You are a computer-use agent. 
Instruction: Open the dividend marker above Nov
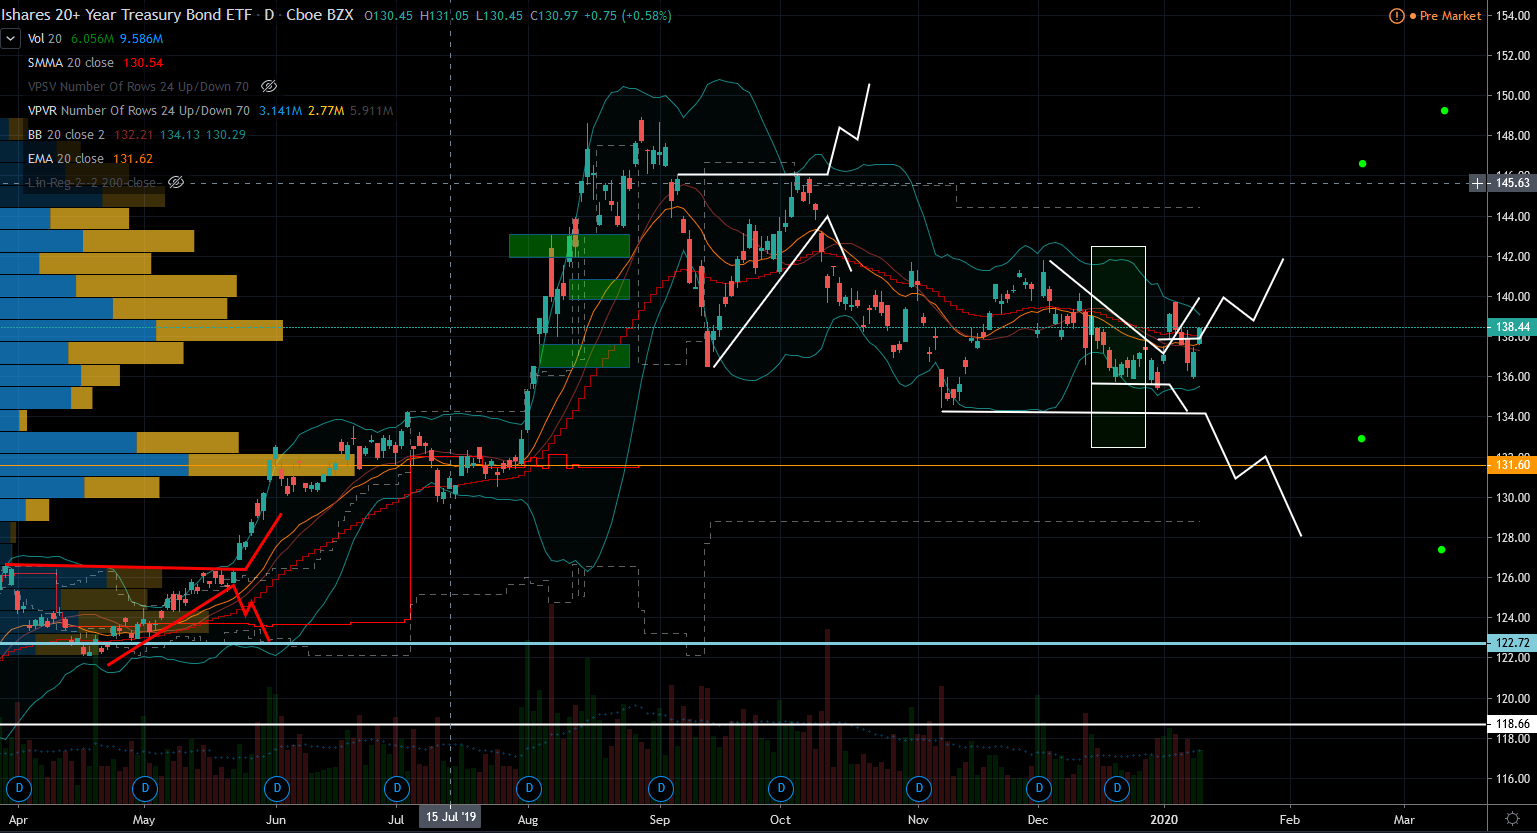[919, 789]
